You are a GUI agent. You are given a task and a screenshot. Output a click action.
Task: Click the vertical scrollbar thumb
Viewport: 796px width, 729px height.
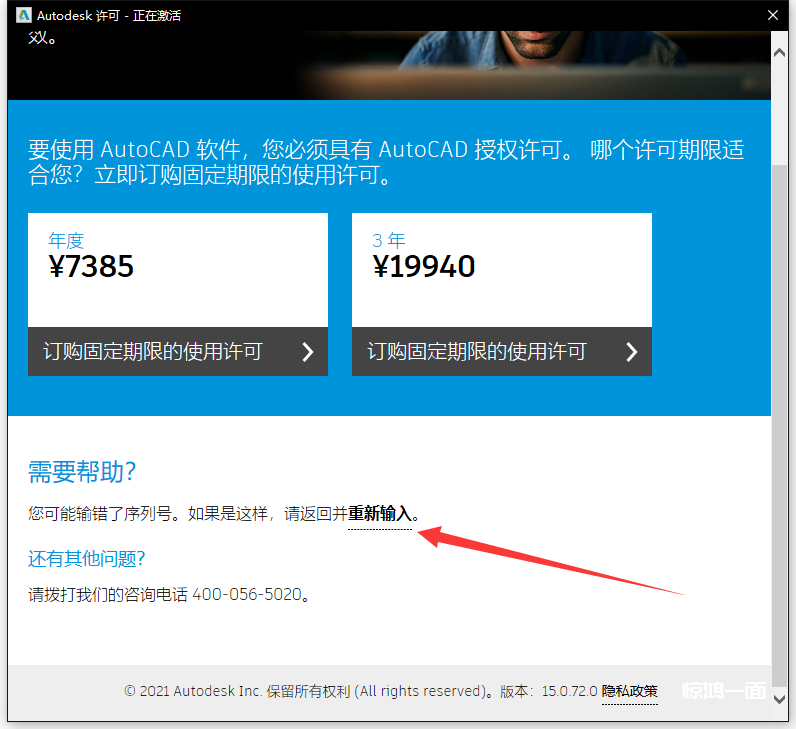[x=779, y=425]
